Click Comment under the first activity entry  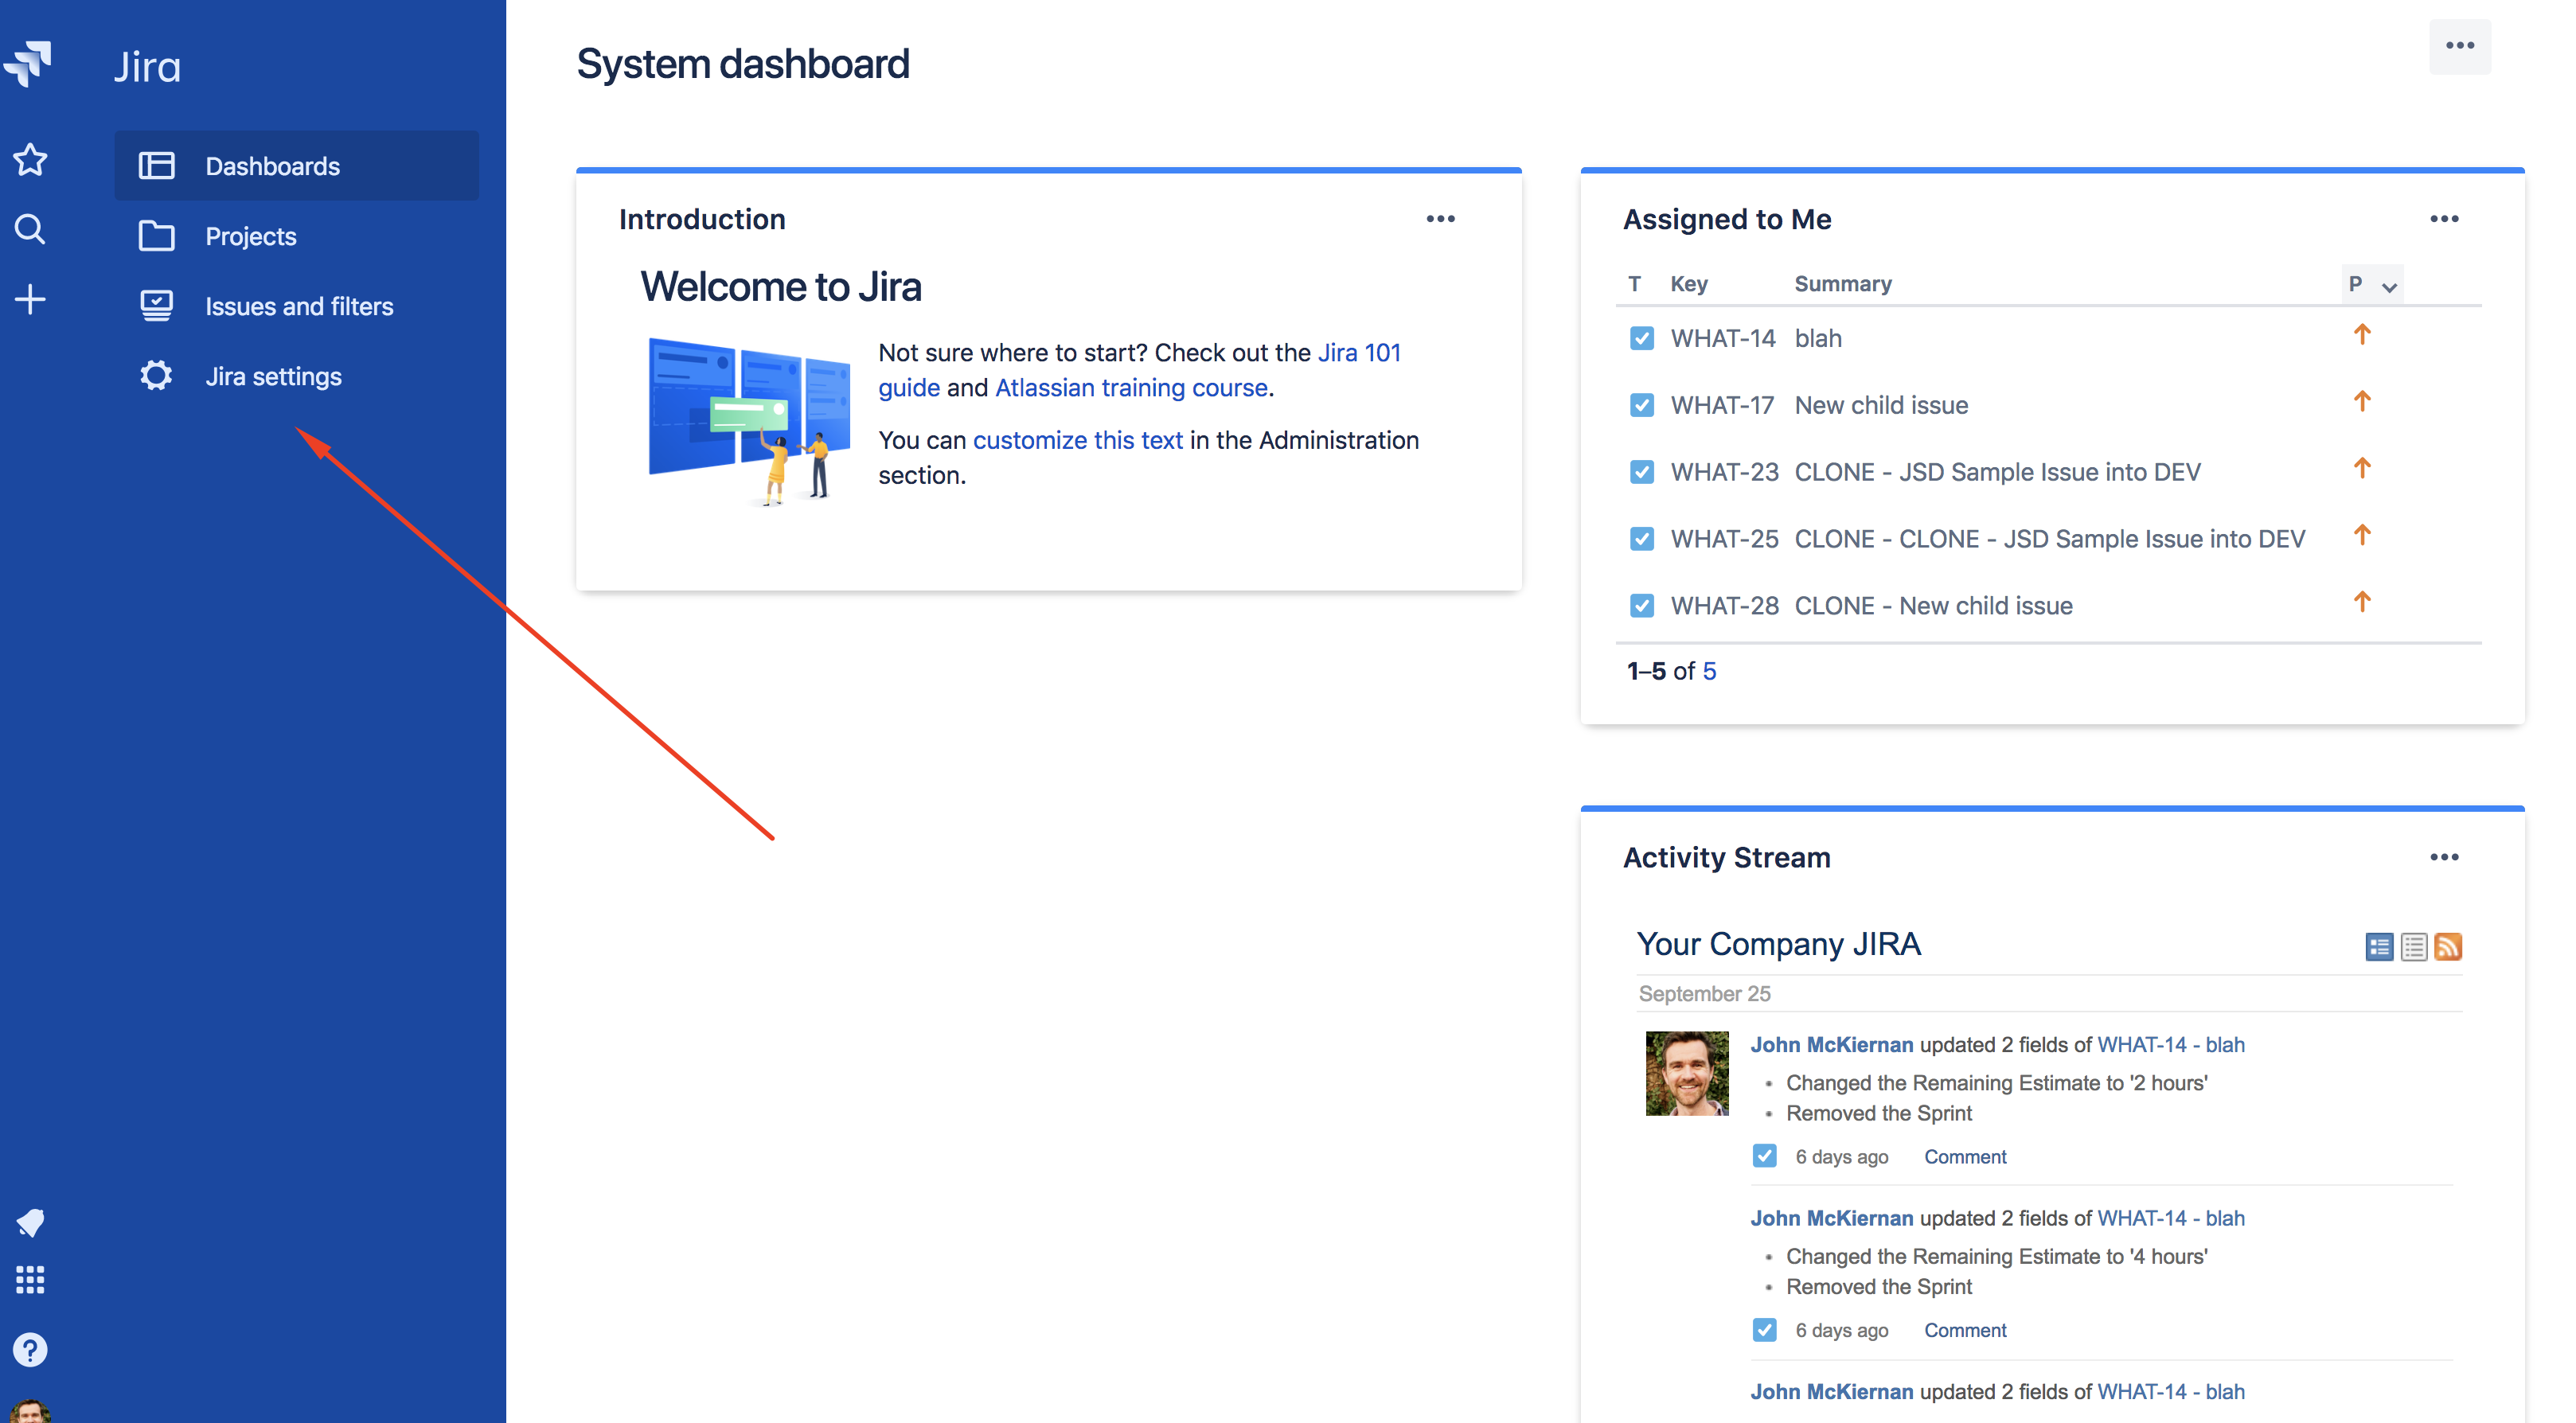(1964, 1156)
